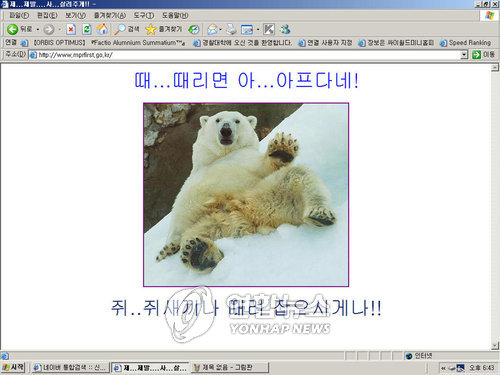500x375 pixels.
Task: Open the 파일(F) menu
Action: [x=19, y=15]
